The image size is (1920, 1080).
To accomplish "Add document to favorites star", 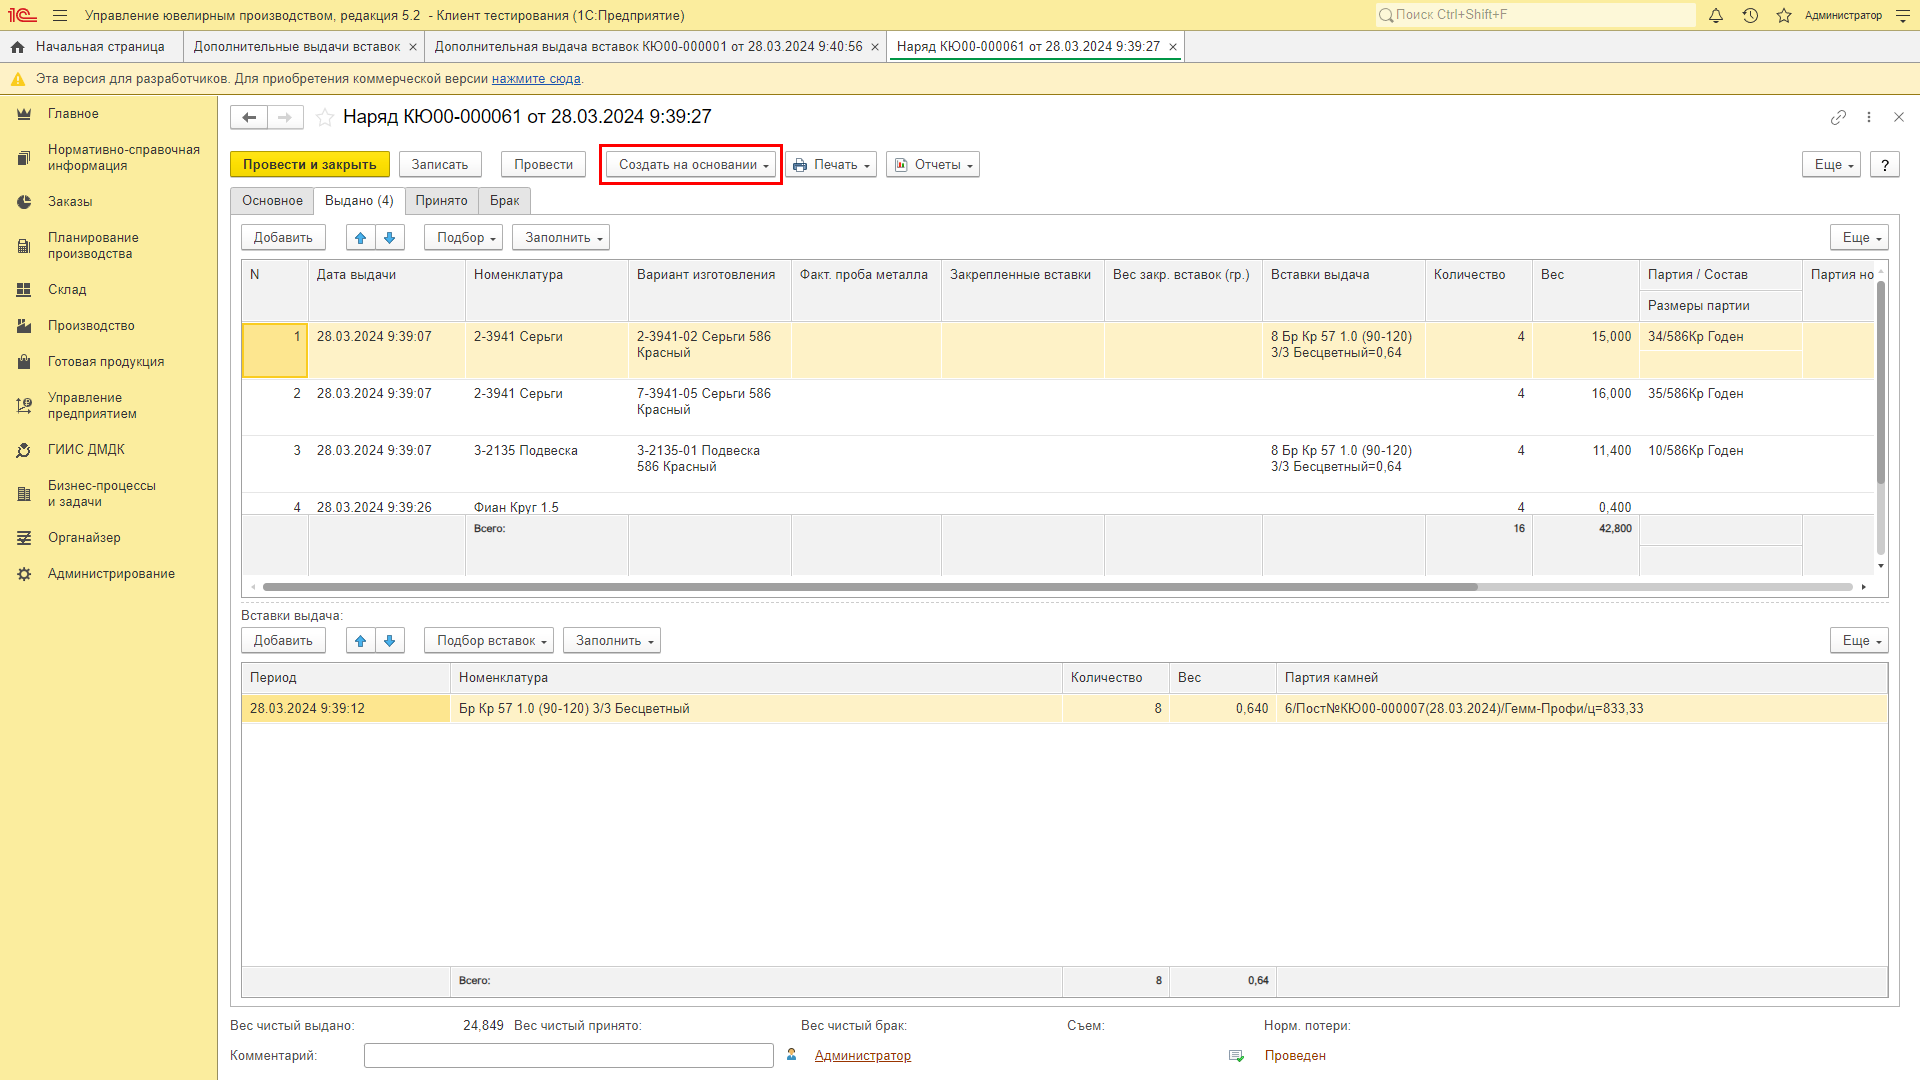I will tap(325, 117).
